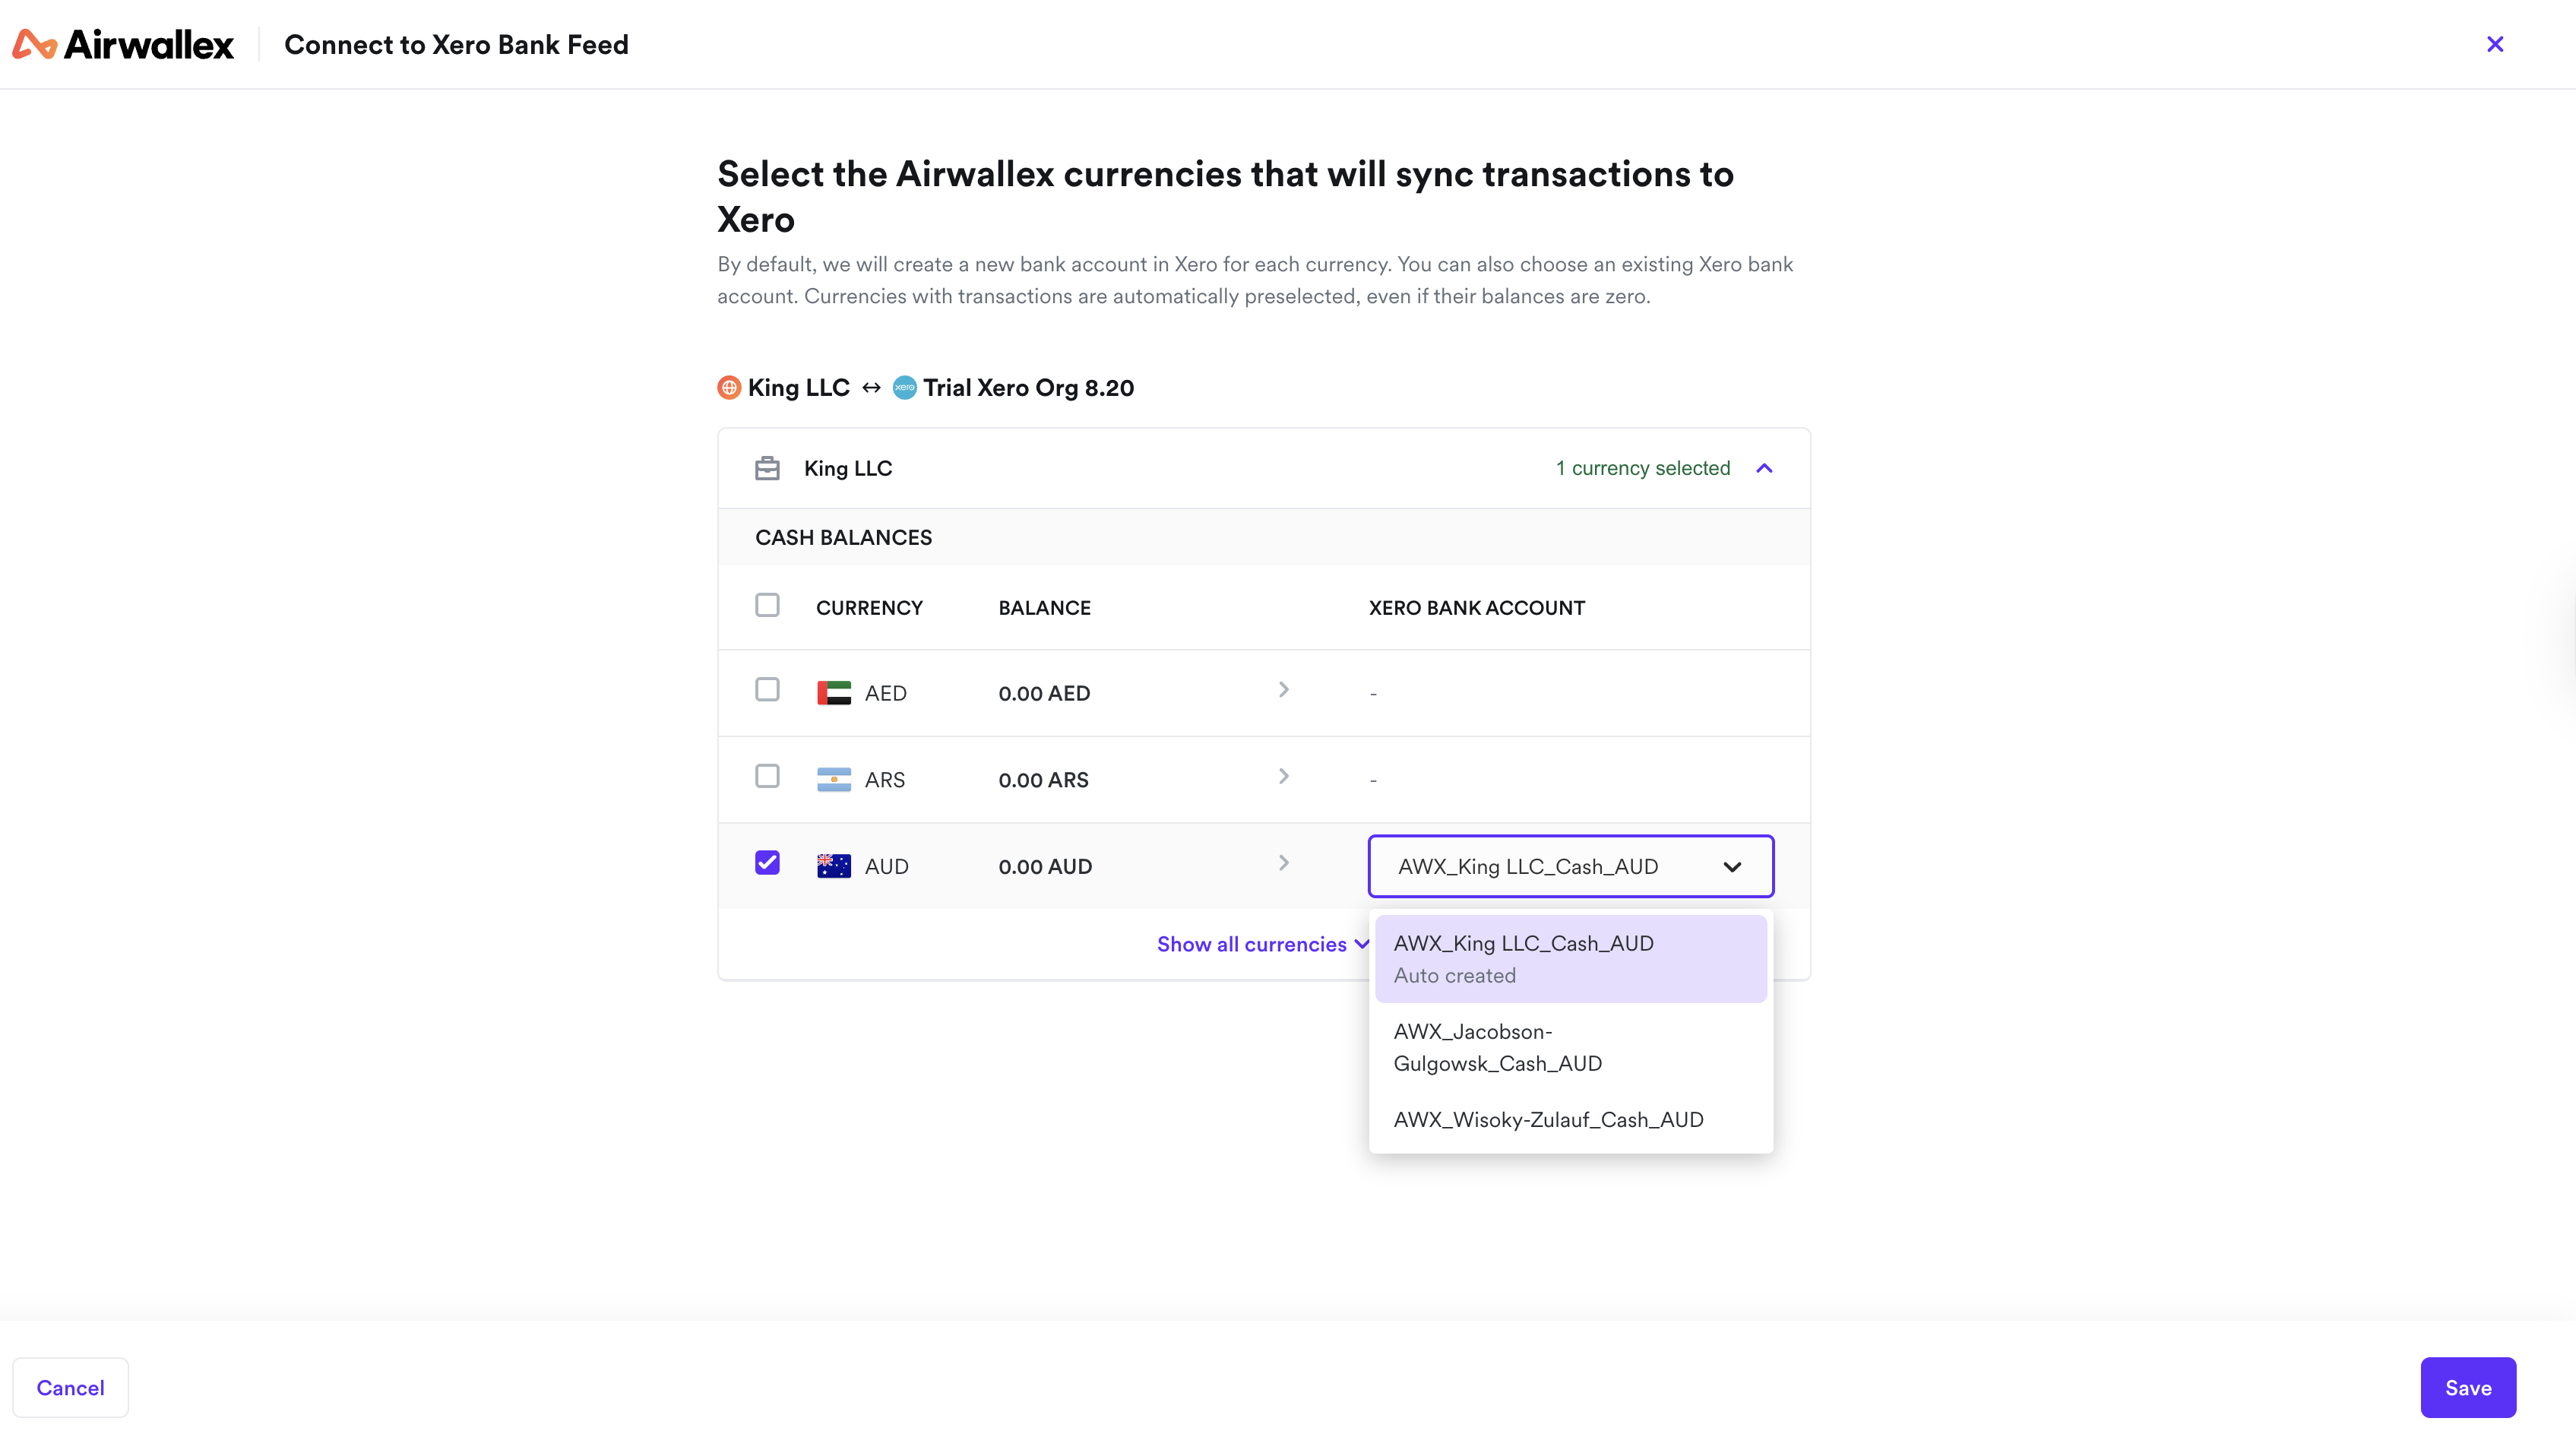2576x1453 pixels.
Task: Check the AED currency checkbox
Action: [767, 690]
